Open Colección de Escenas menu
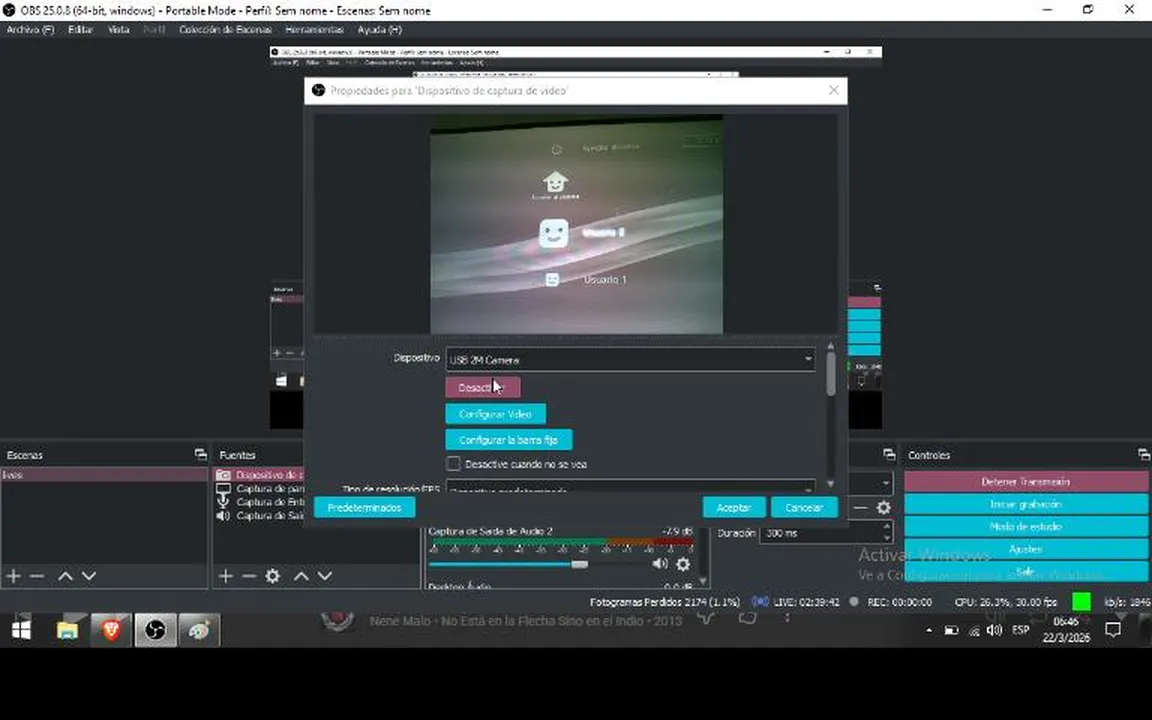The width and height of the screenshot is (1152, 720). click(x=225, y=29)
